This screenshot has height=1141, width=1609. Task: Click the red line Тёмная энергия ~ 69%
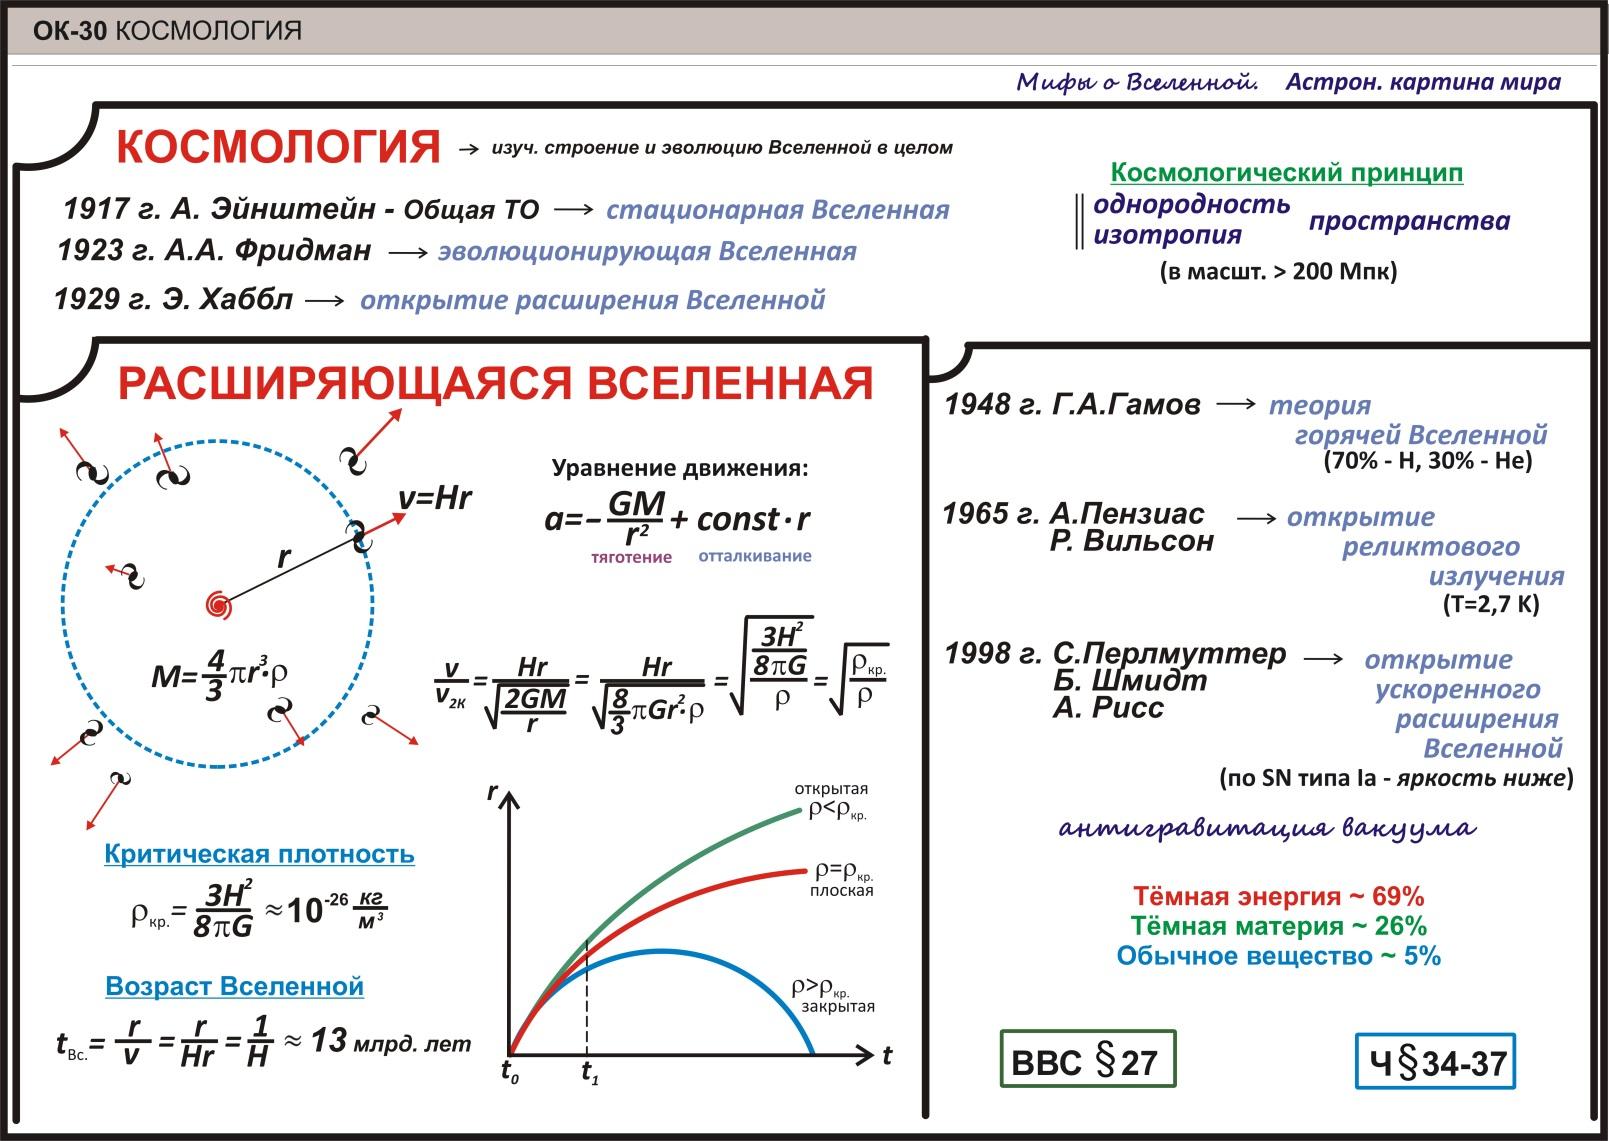[x=1279, y=896]
